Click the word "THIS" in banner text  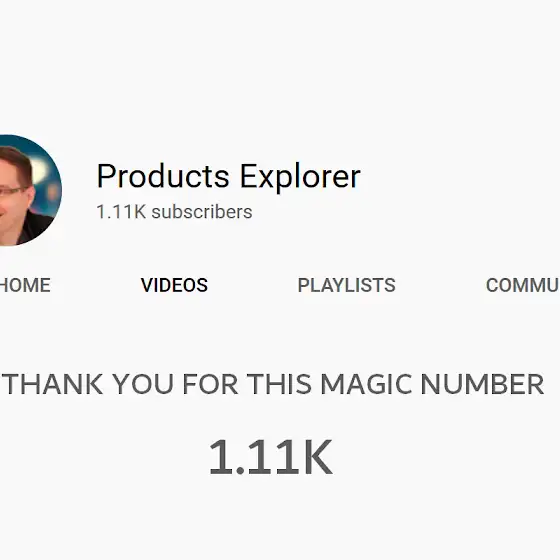click(x=279, y=384)
